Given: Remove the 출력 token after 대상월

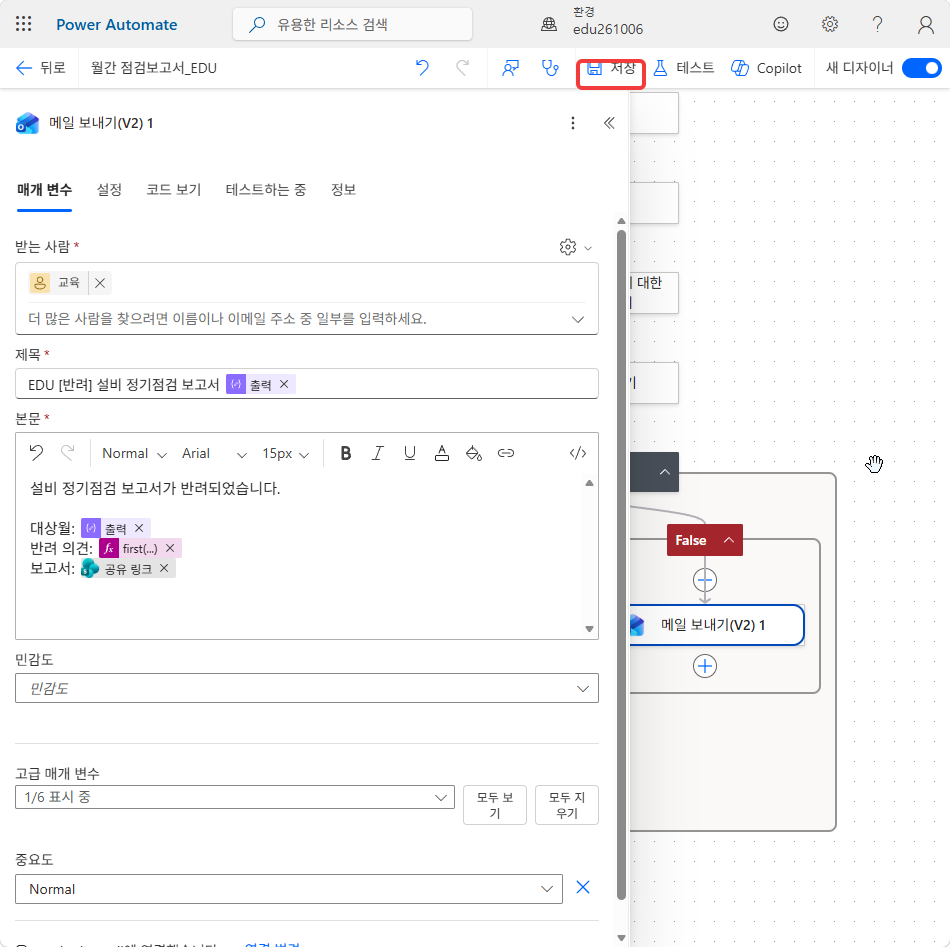Looking at the screenshot, I should (139, 528).
